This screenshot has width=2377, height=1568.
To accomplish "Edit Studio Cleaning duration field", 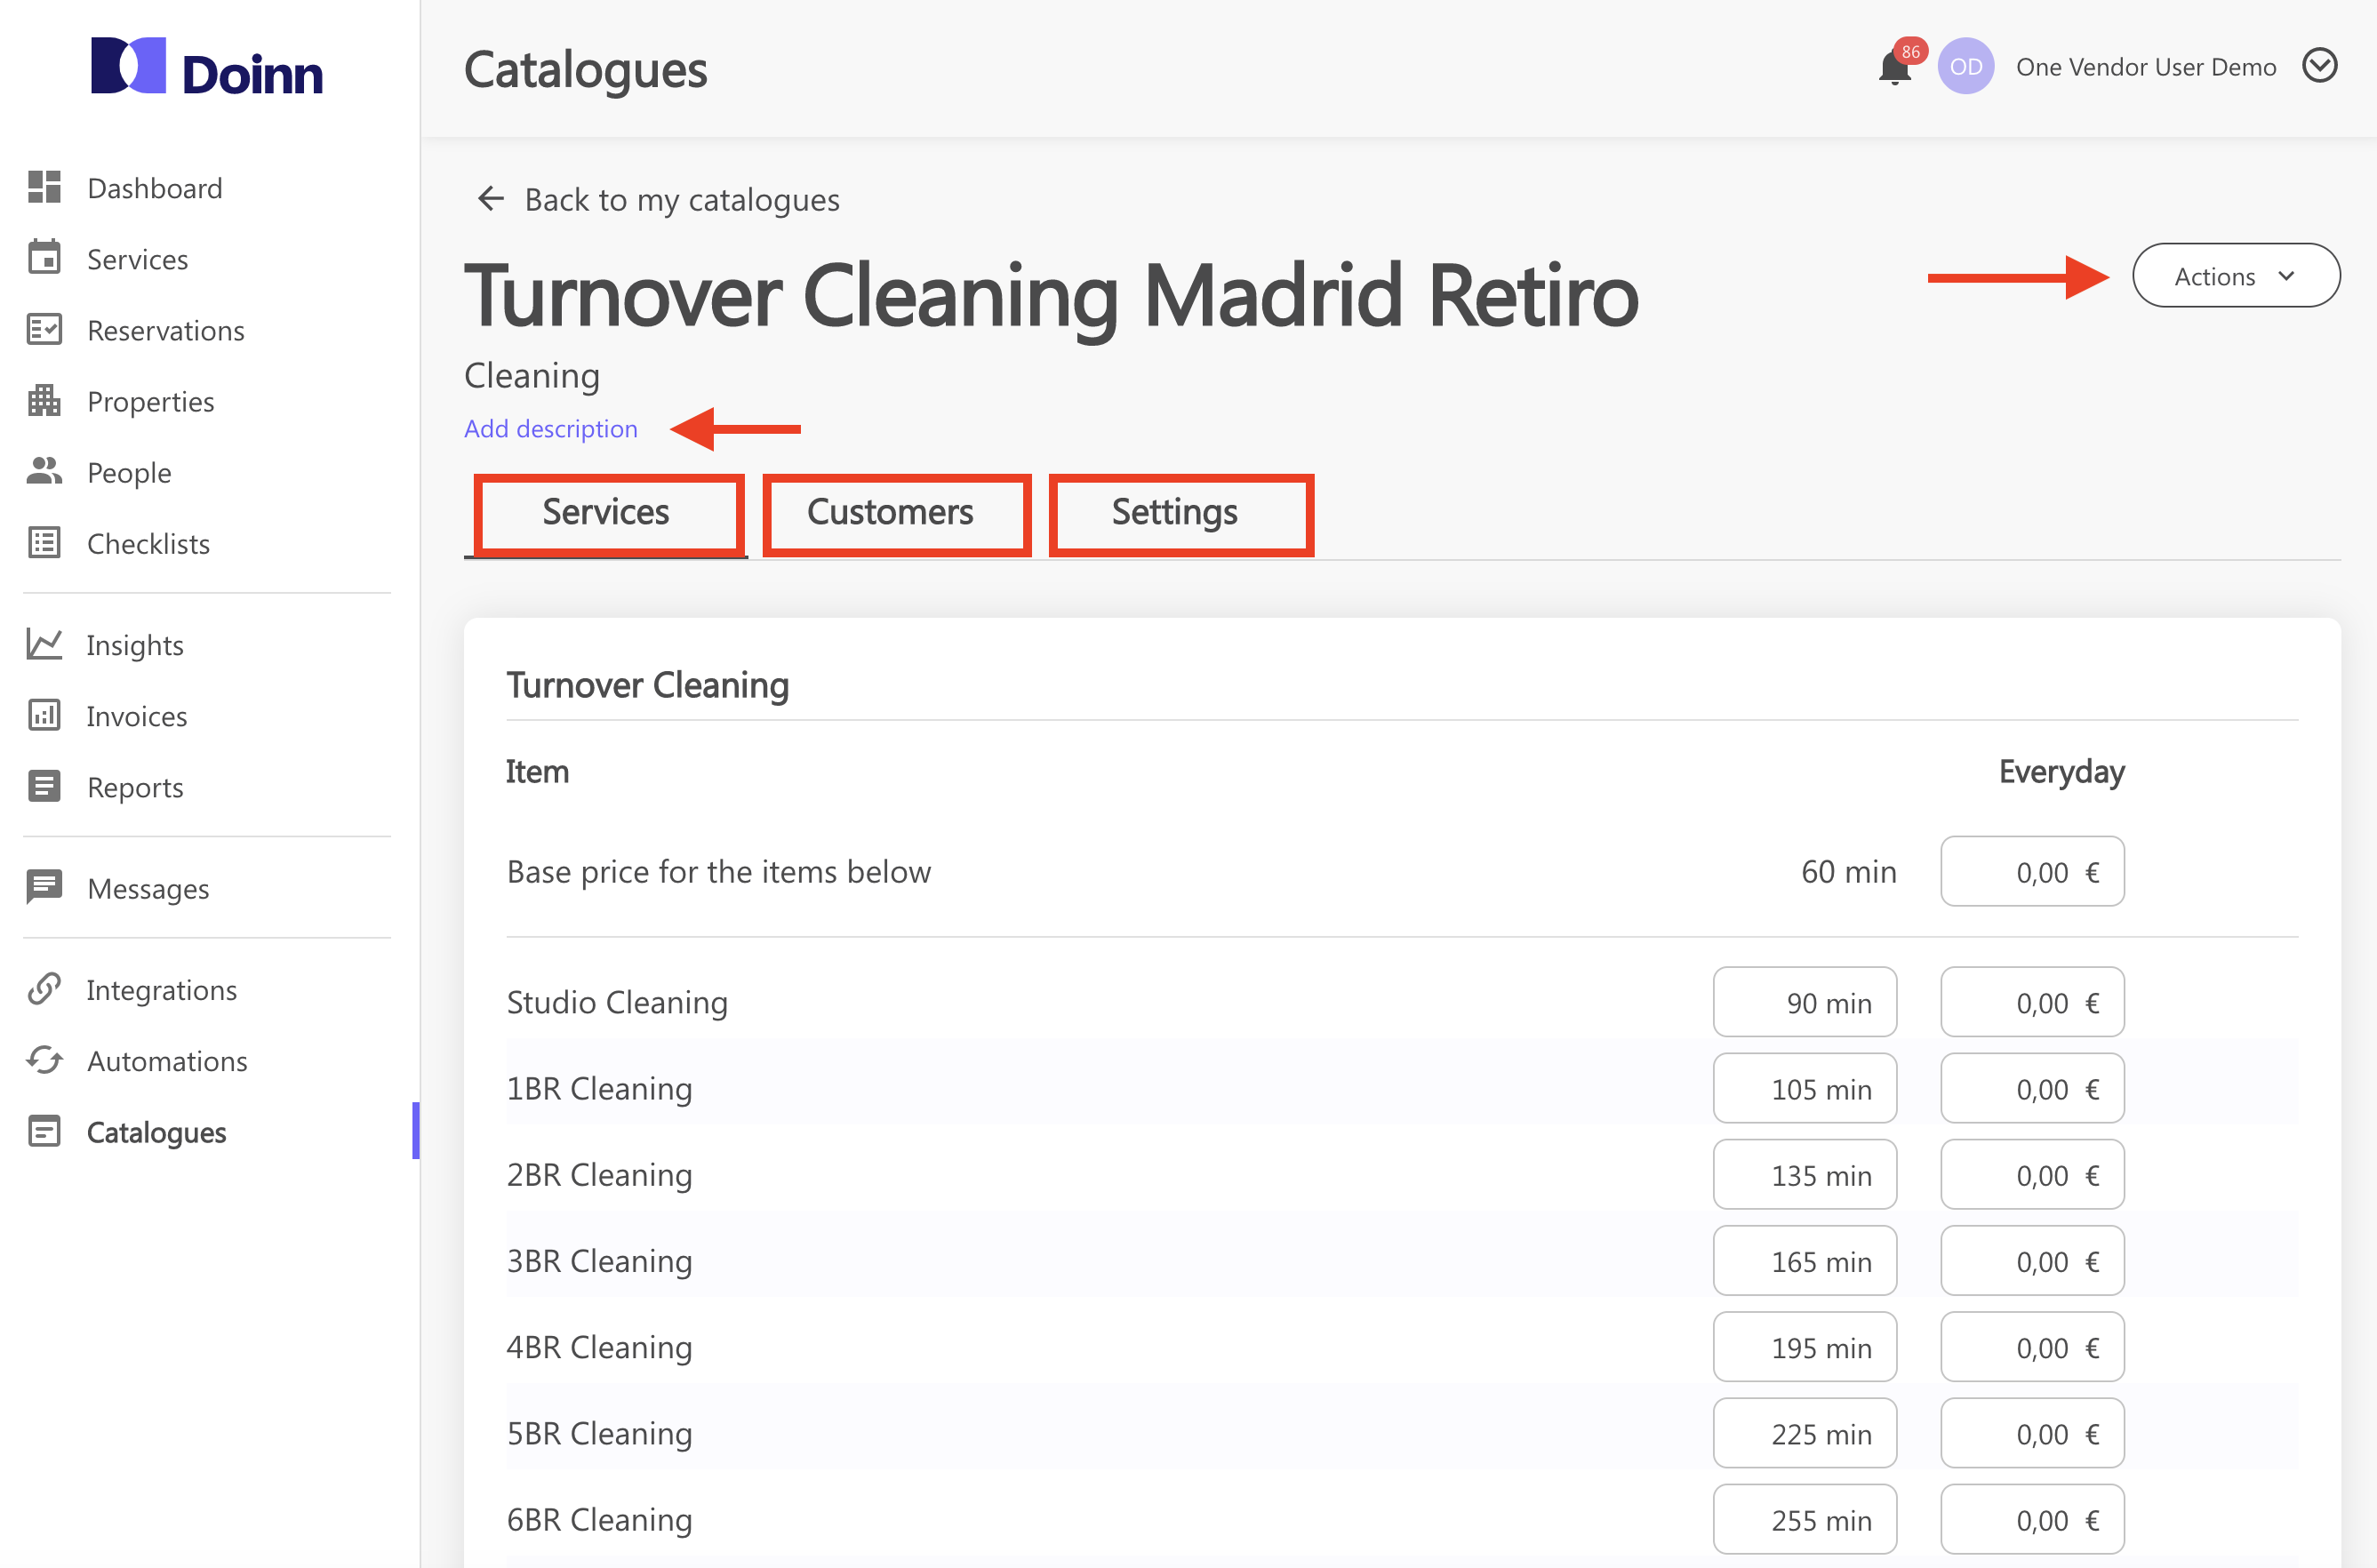I will (1804, 1002).
